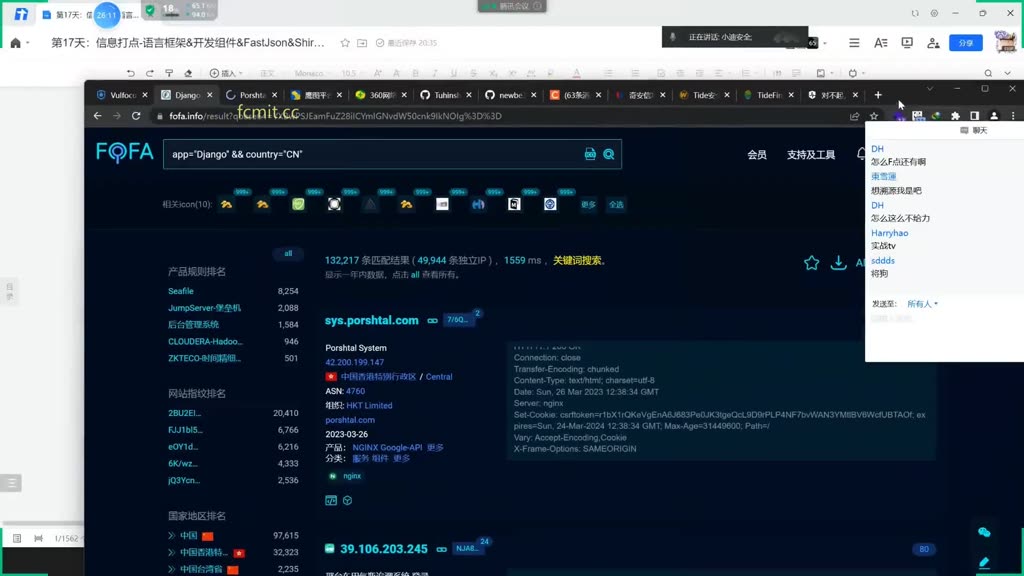Click the WeChat floating icon
The height and width of the screenshot is (576, 1024).
point(984,532)
